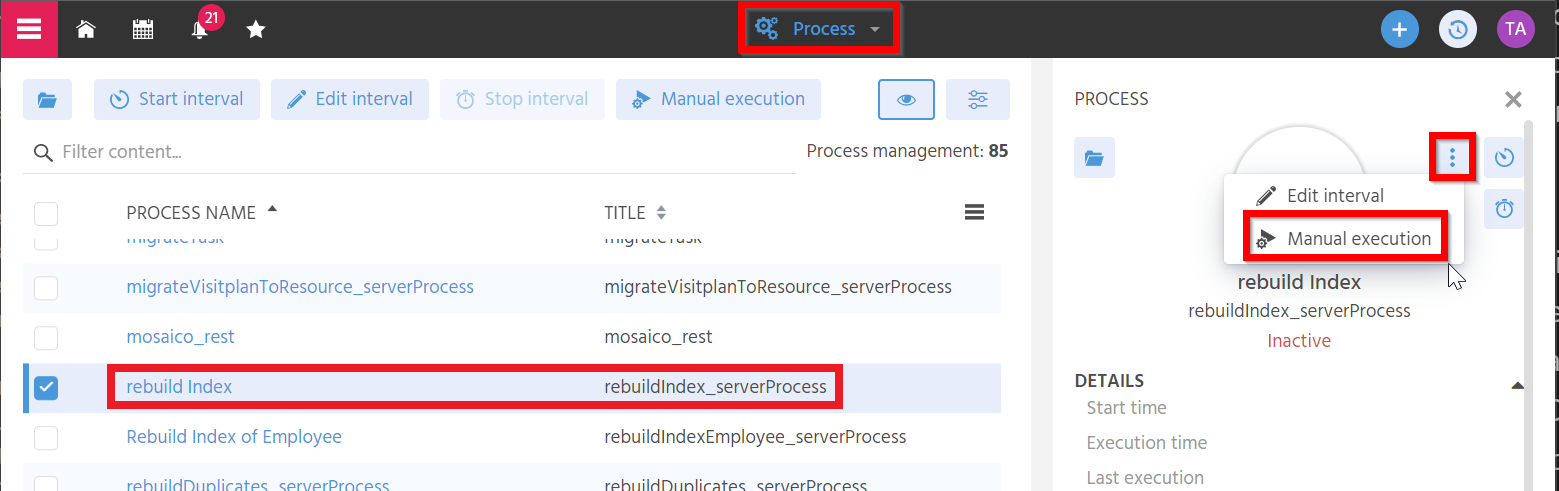The height and width of the screenshot is (491, 1559).
Task: Open the folder icon in list toolbar
Action: 47,99
